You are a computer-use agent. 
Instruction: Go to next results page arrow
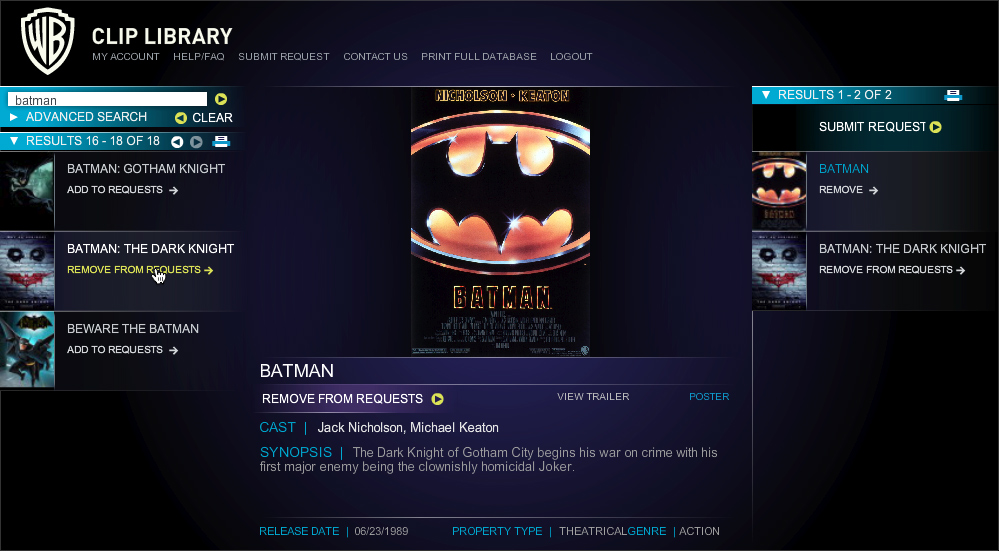tap(196, 142)
